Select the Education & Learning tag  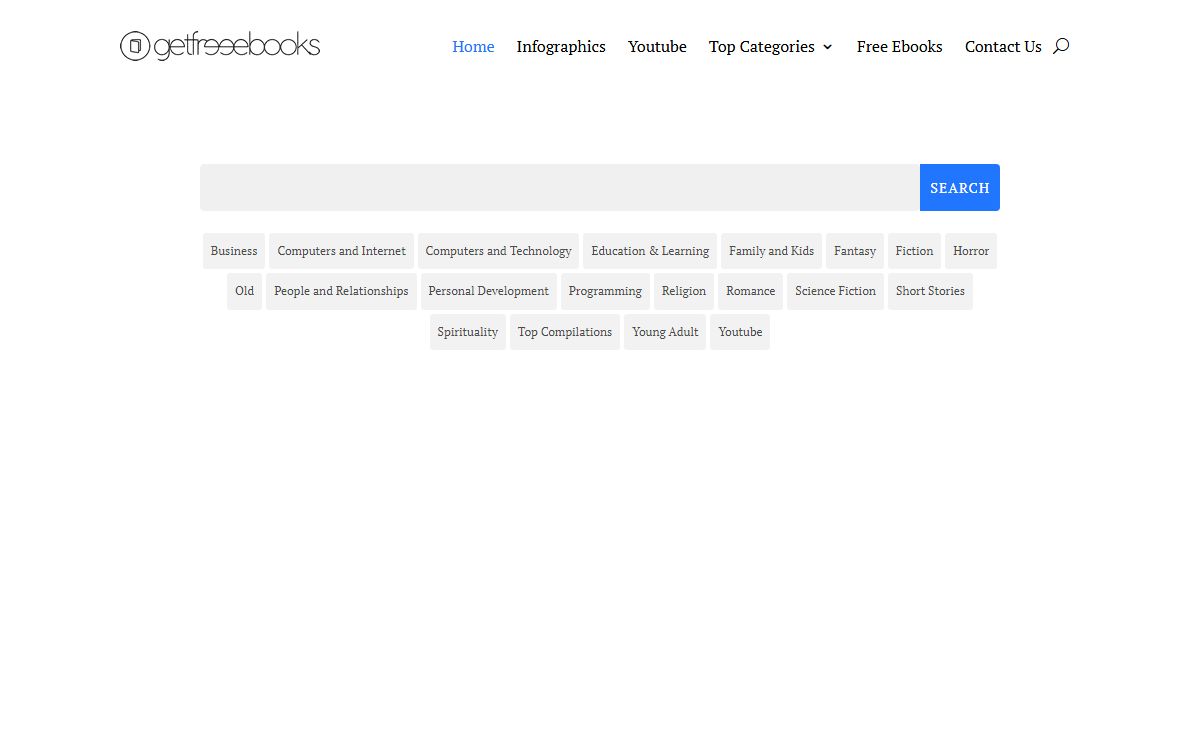[x=650, y=251]
